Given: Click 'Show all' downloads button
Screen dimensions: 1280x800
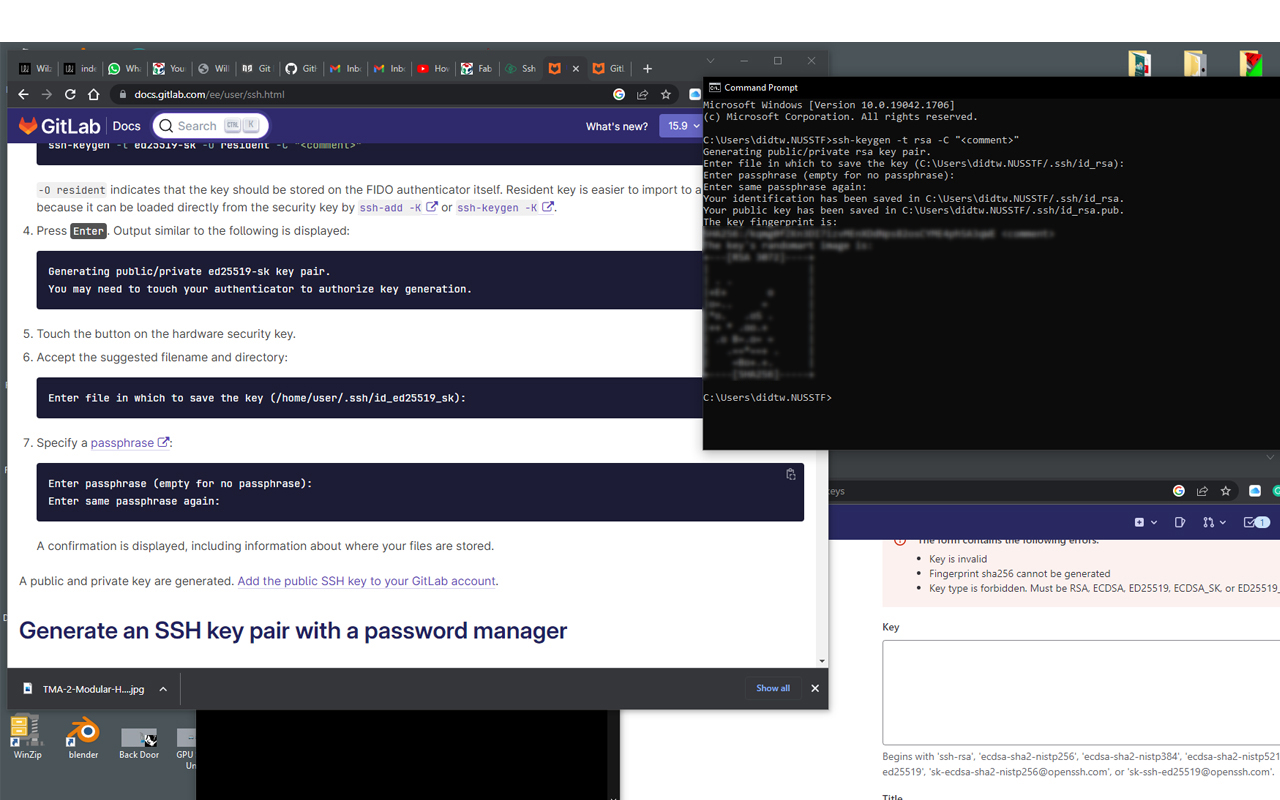Looking at the screenshot, I should click(773, 688).
